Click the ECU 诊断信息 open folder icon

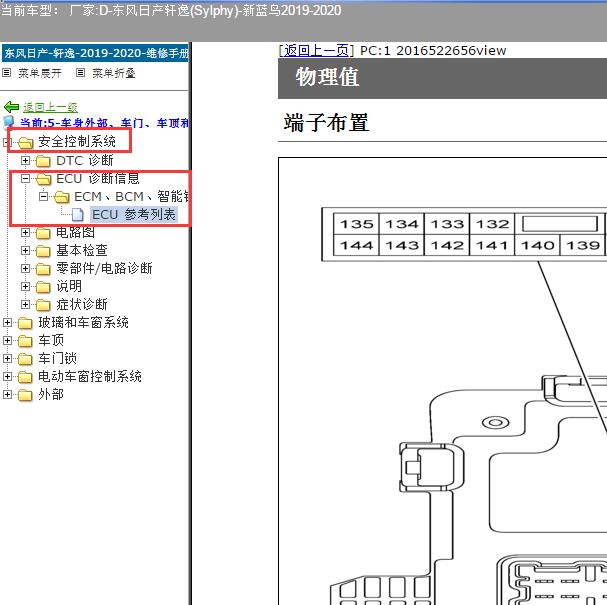coord(43,179)
